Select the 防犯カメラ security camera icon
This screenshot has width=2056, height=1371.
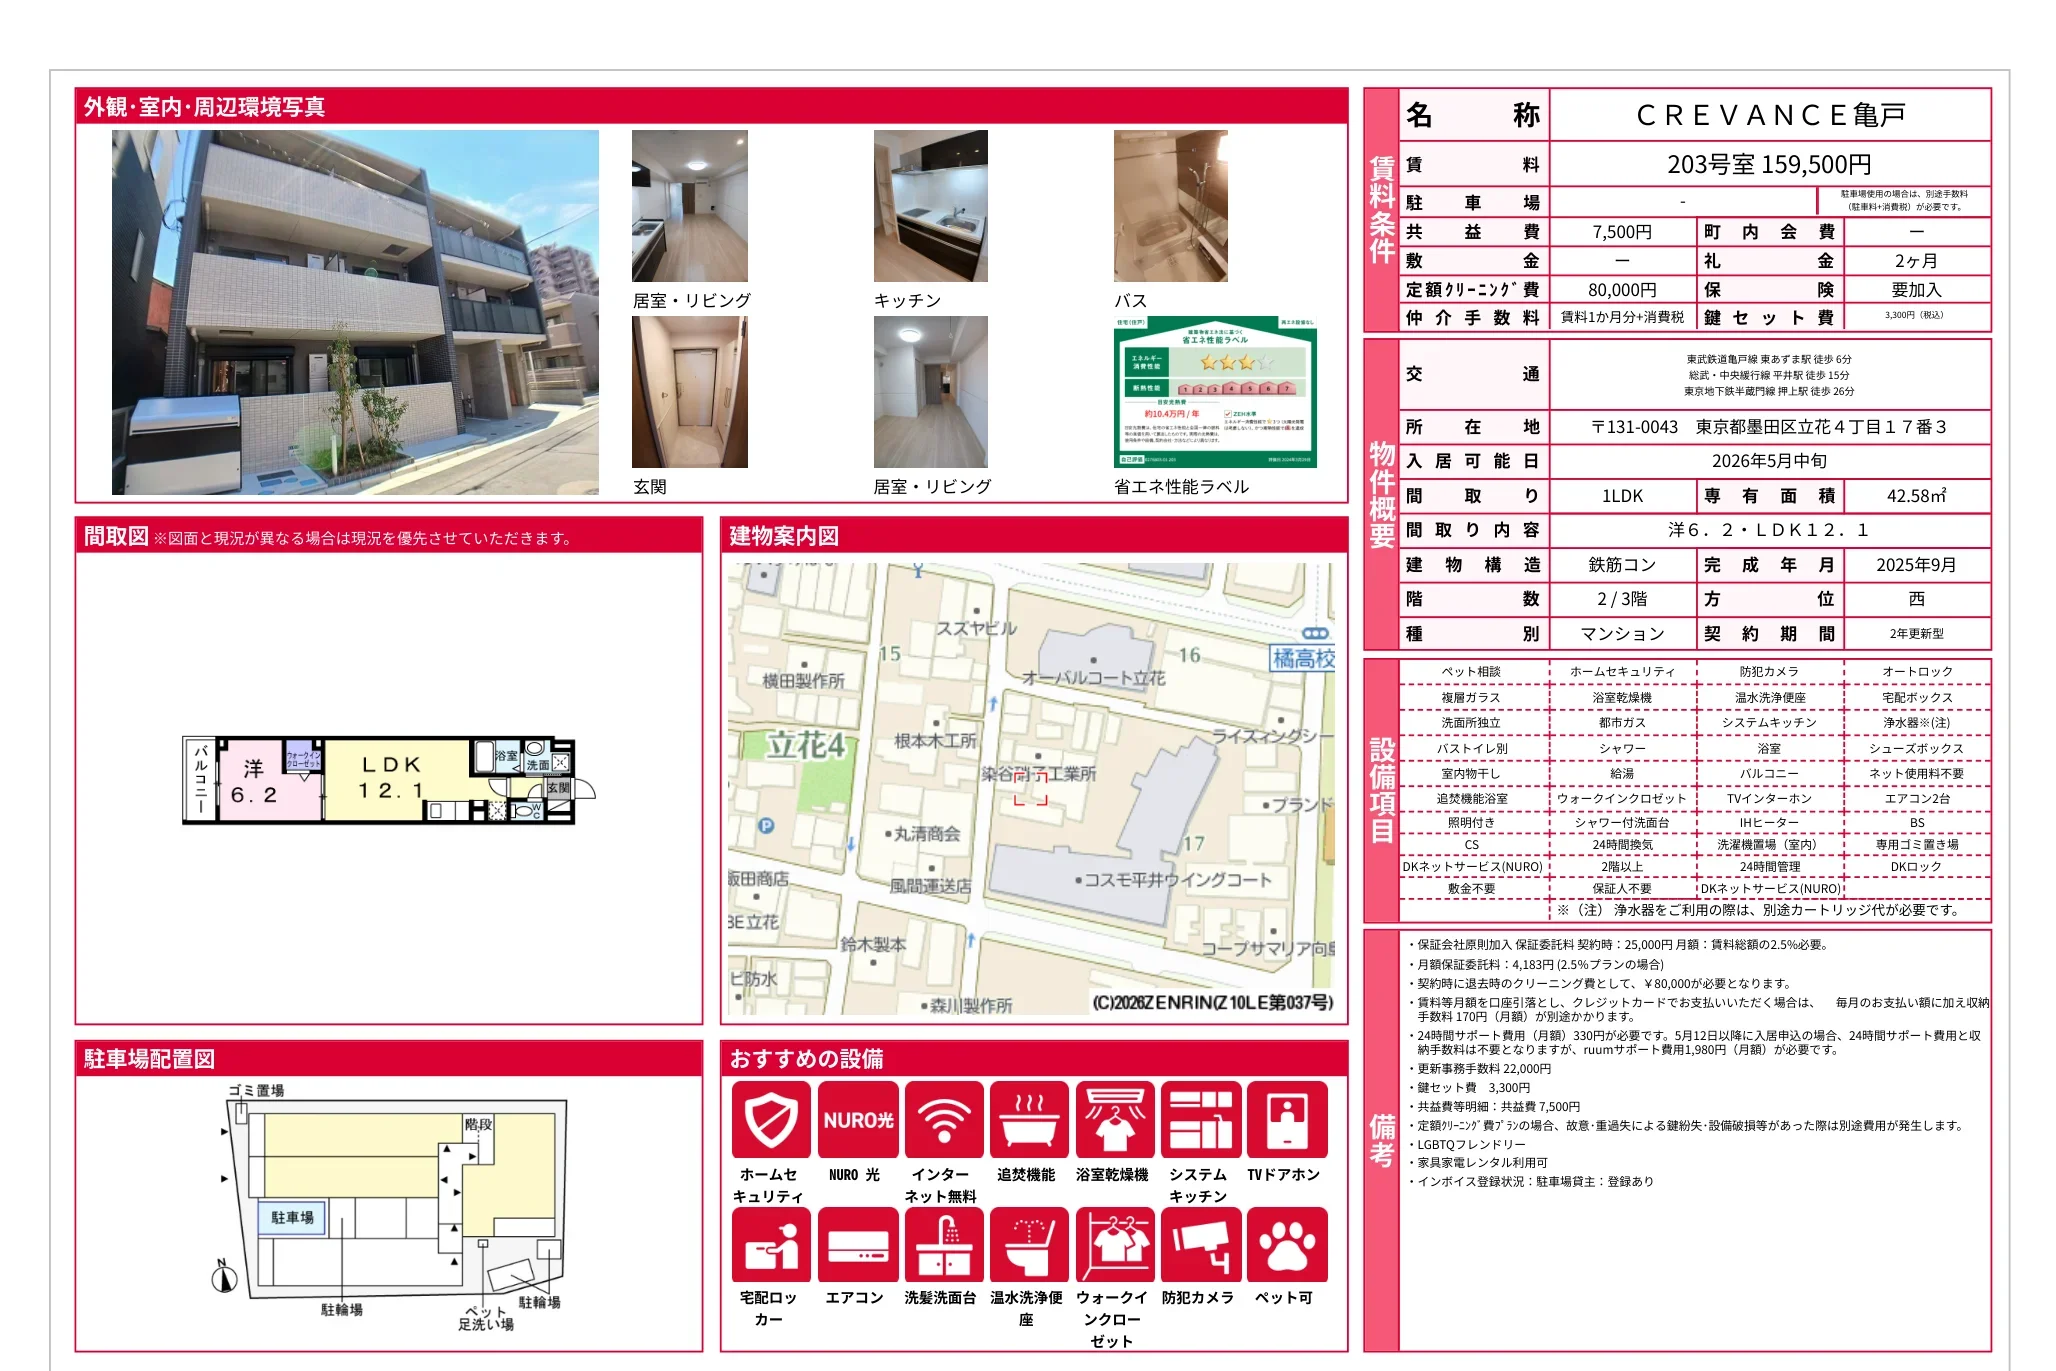coord(1200,1243)
